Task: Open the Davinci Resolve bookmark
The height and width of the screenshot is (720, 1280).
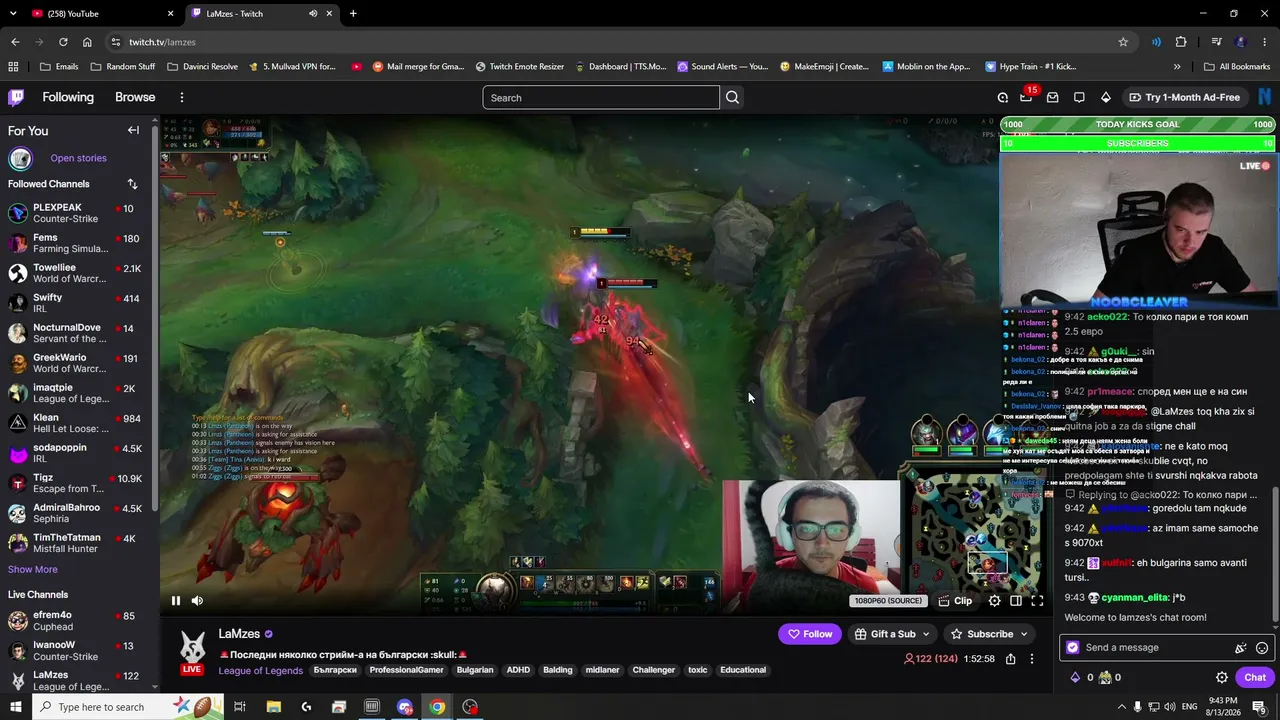Action: [202, 67]
